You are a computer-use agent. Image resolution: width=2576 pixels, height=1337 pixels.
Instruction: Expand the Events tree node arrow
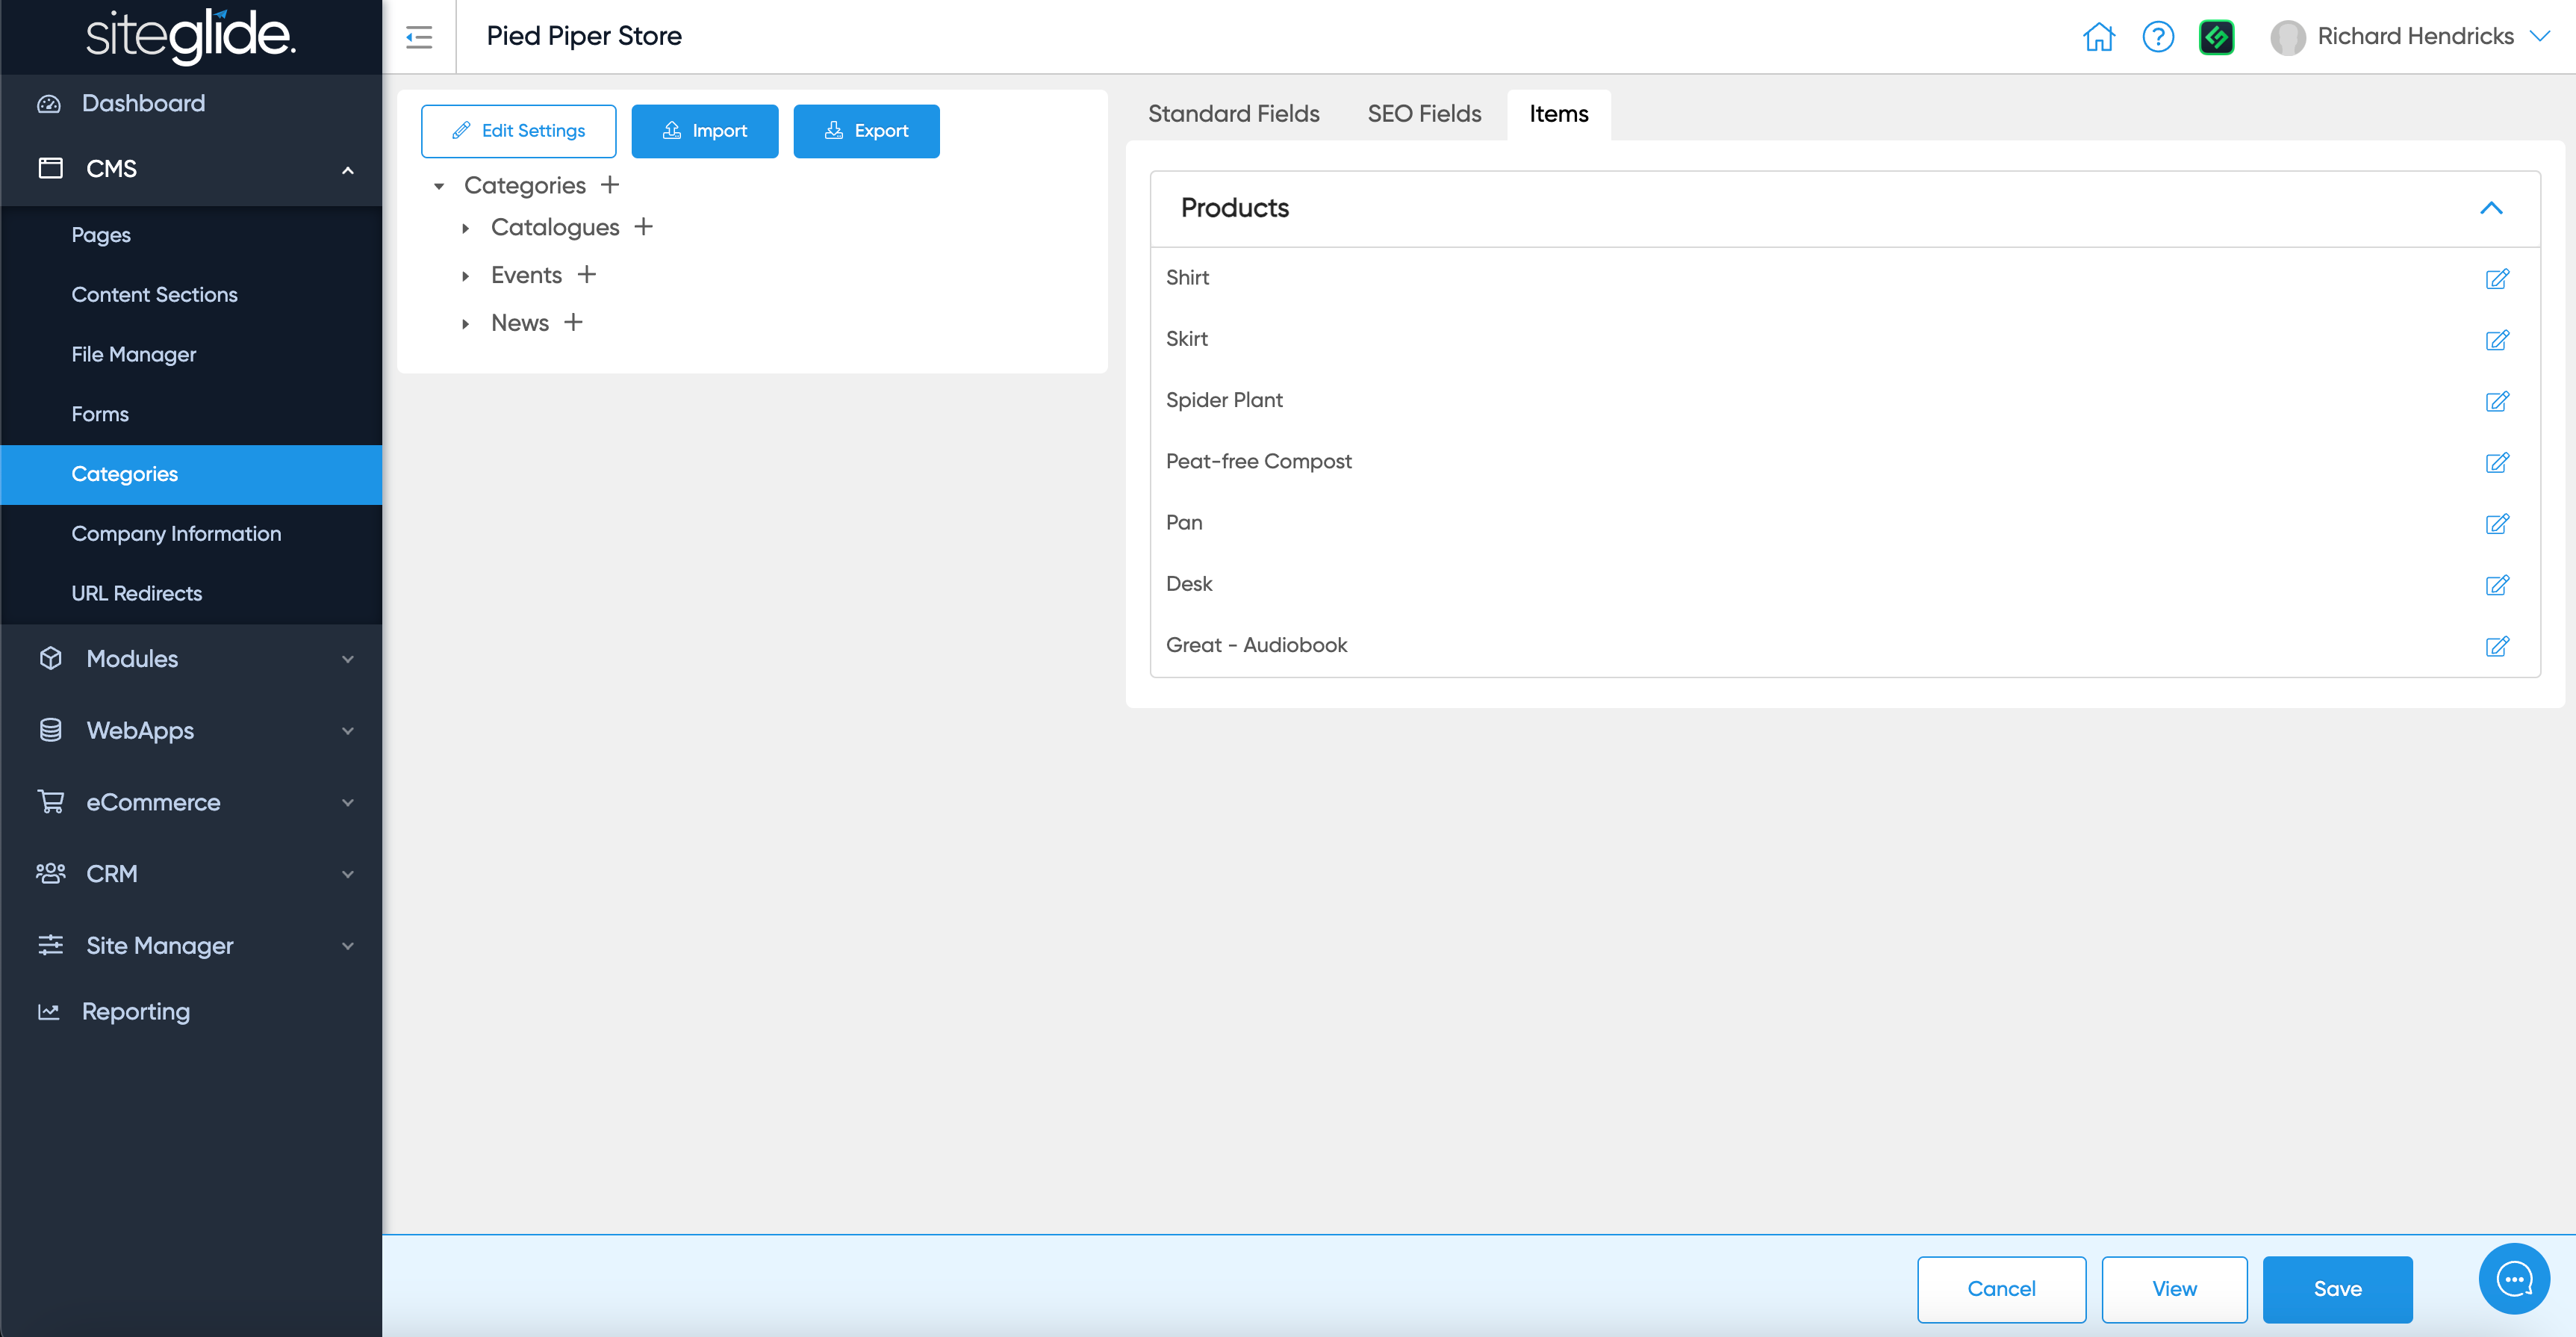[x=465, y=276]
